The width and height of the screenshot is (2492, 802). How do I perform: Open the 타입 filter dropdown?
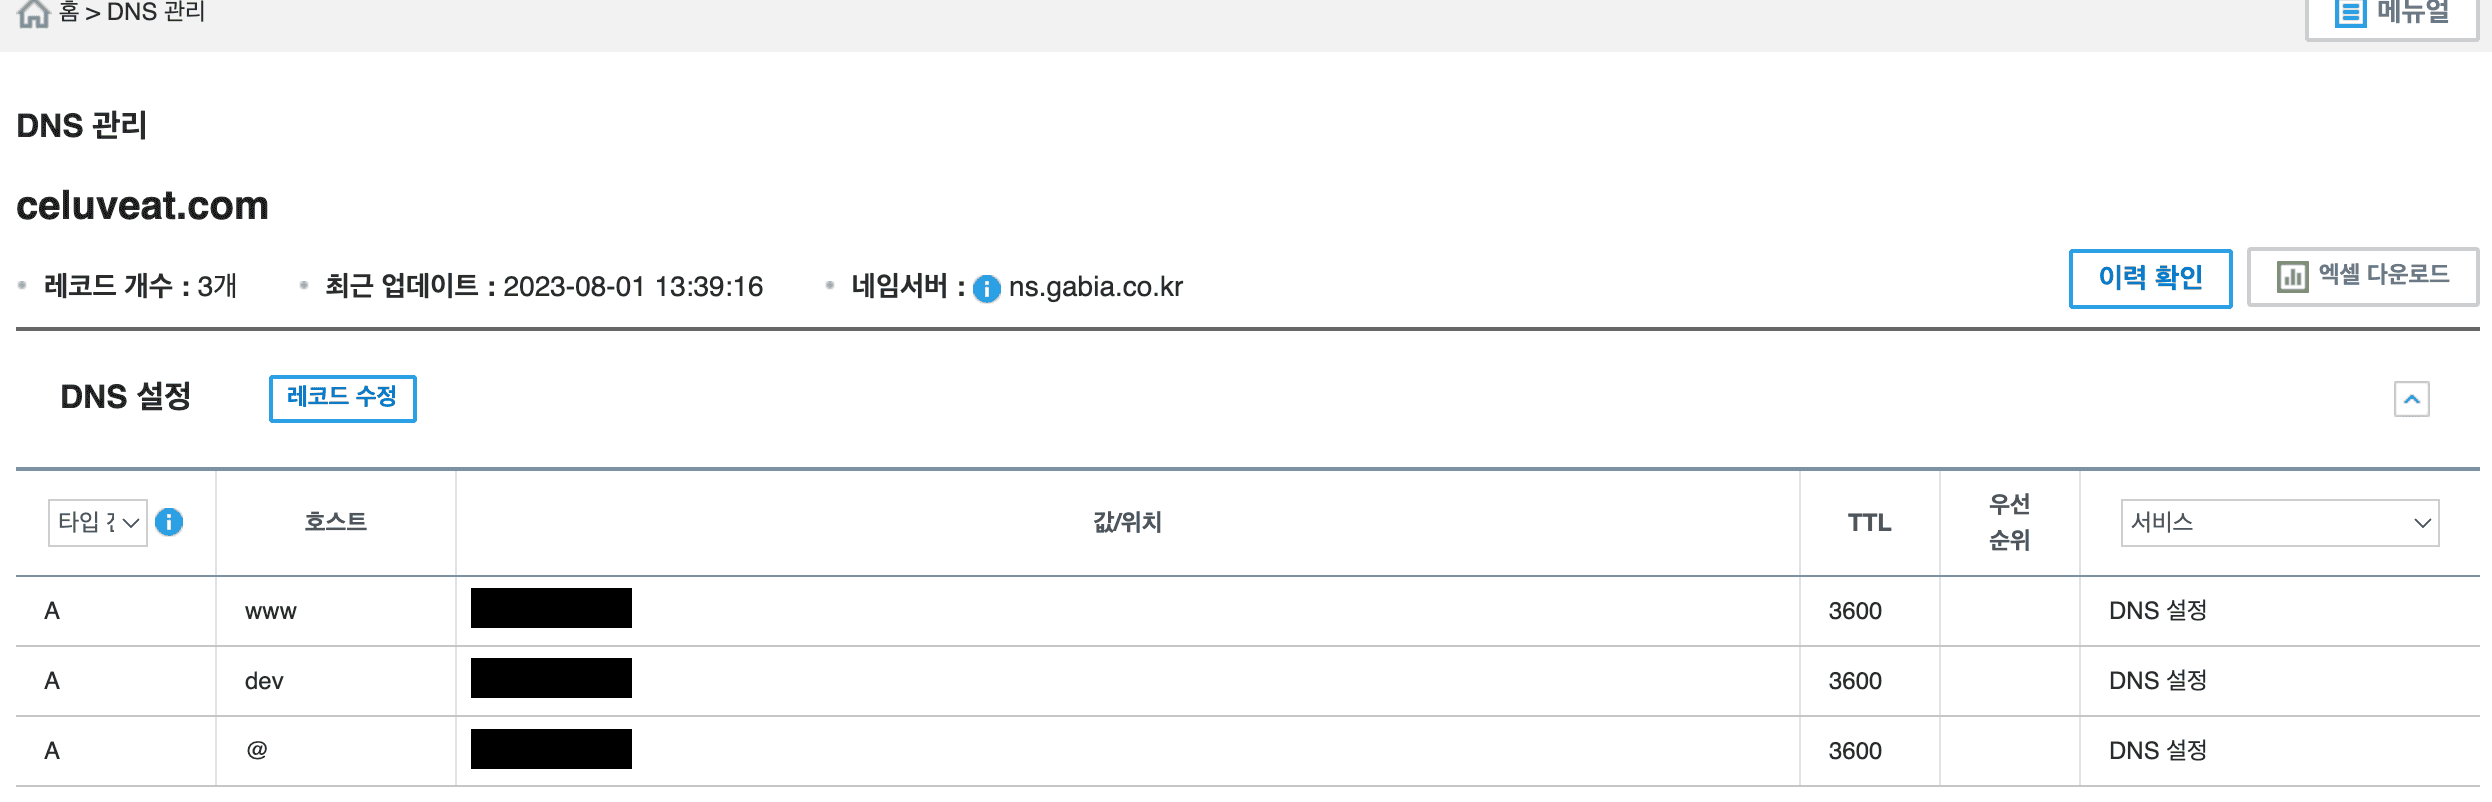(98, 523)
